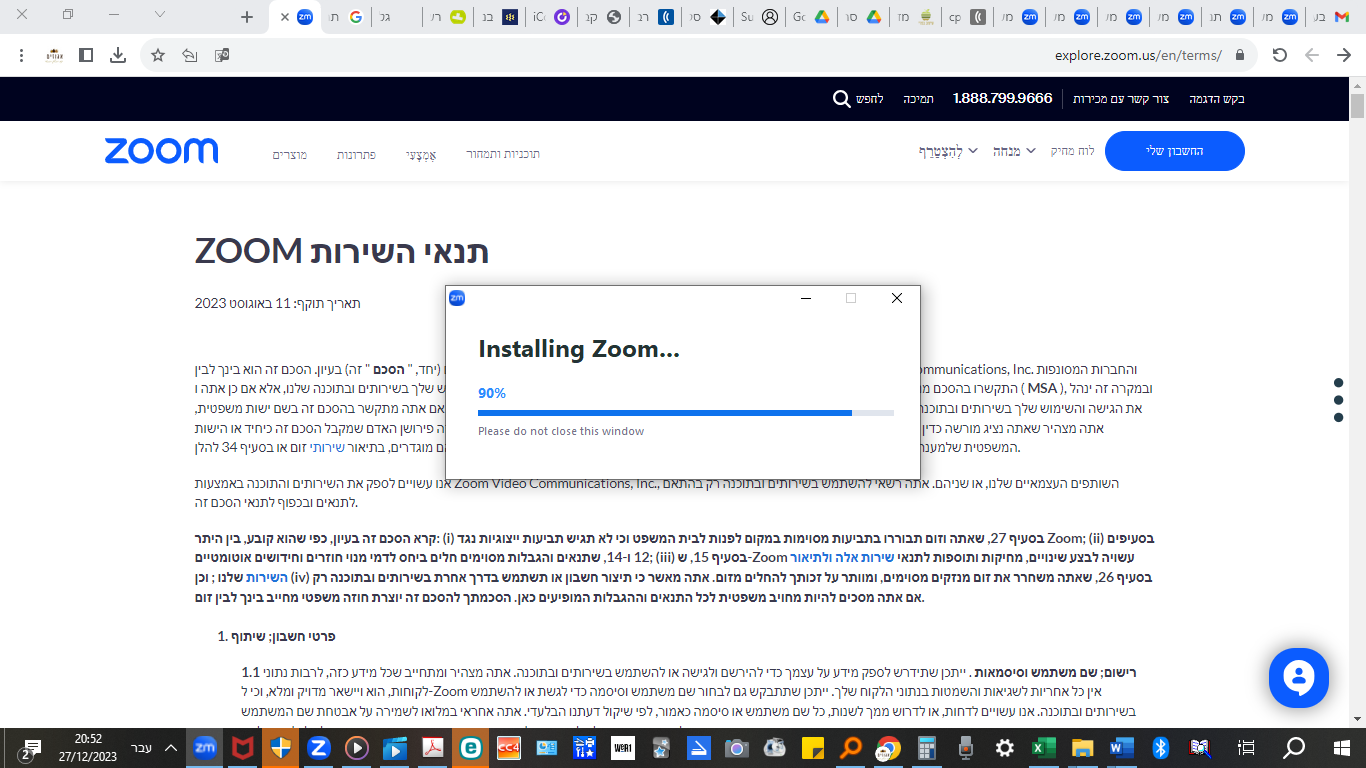
Task: Share this page from the address bar
Action: [x=189, y=55]
